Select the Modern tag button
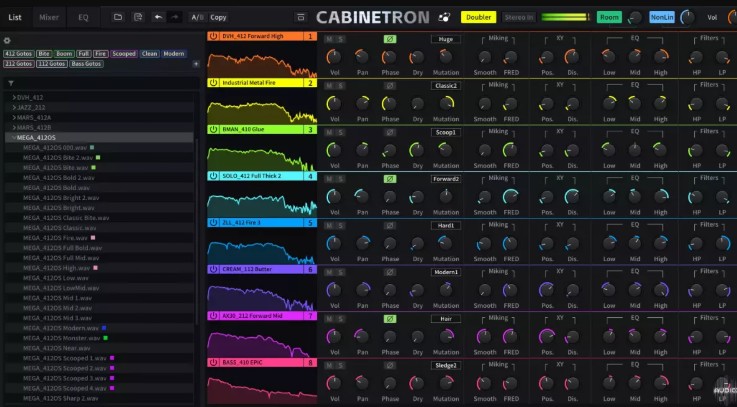This screenshot has width=737, height=407. [173, 54]
